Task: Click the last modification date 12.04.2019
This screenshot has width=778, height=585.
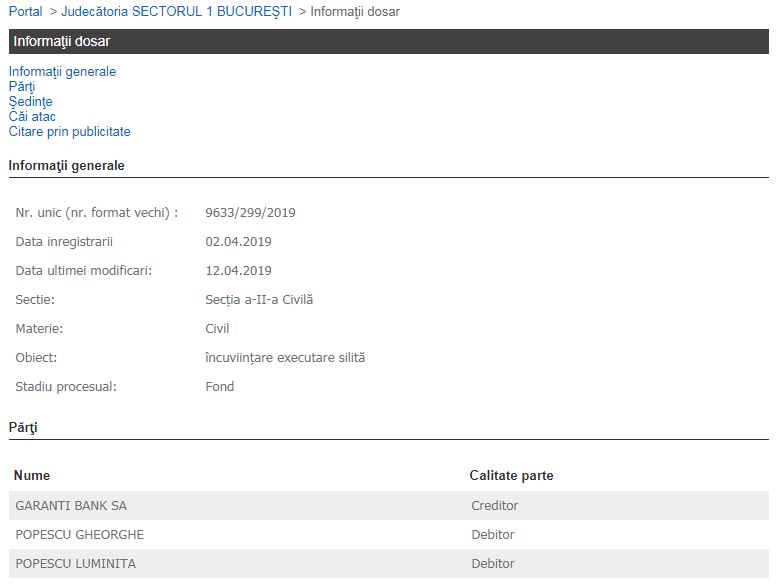Action: coord(238,271)
